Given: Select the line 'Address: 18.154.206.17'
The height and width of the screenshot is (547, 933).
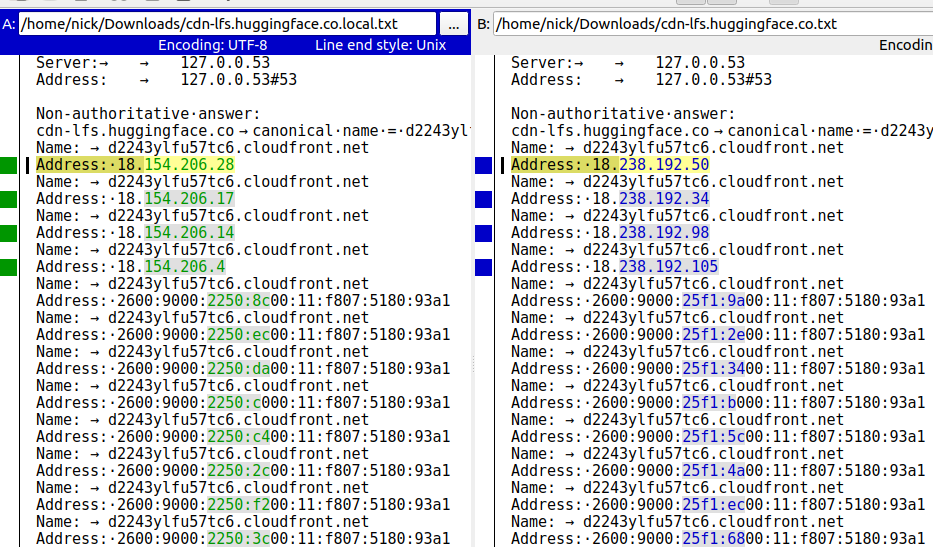Looking at the screenshot, I should (x=135, y=199).
